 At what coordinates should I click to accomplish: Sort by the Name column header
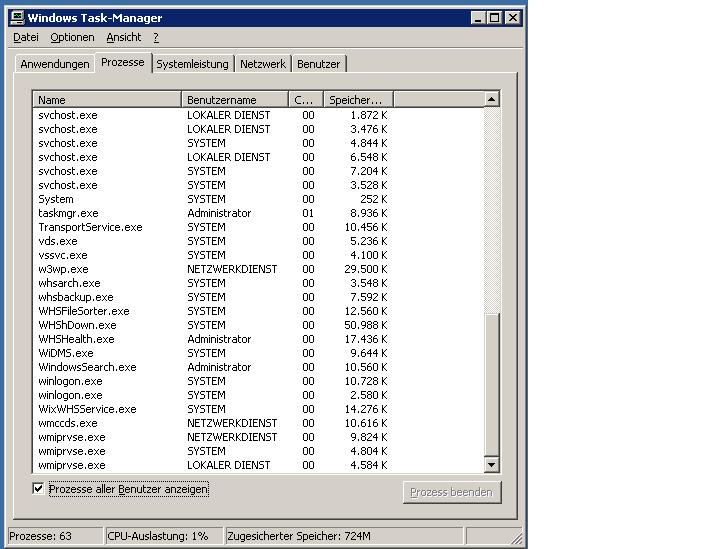[107, 100]
